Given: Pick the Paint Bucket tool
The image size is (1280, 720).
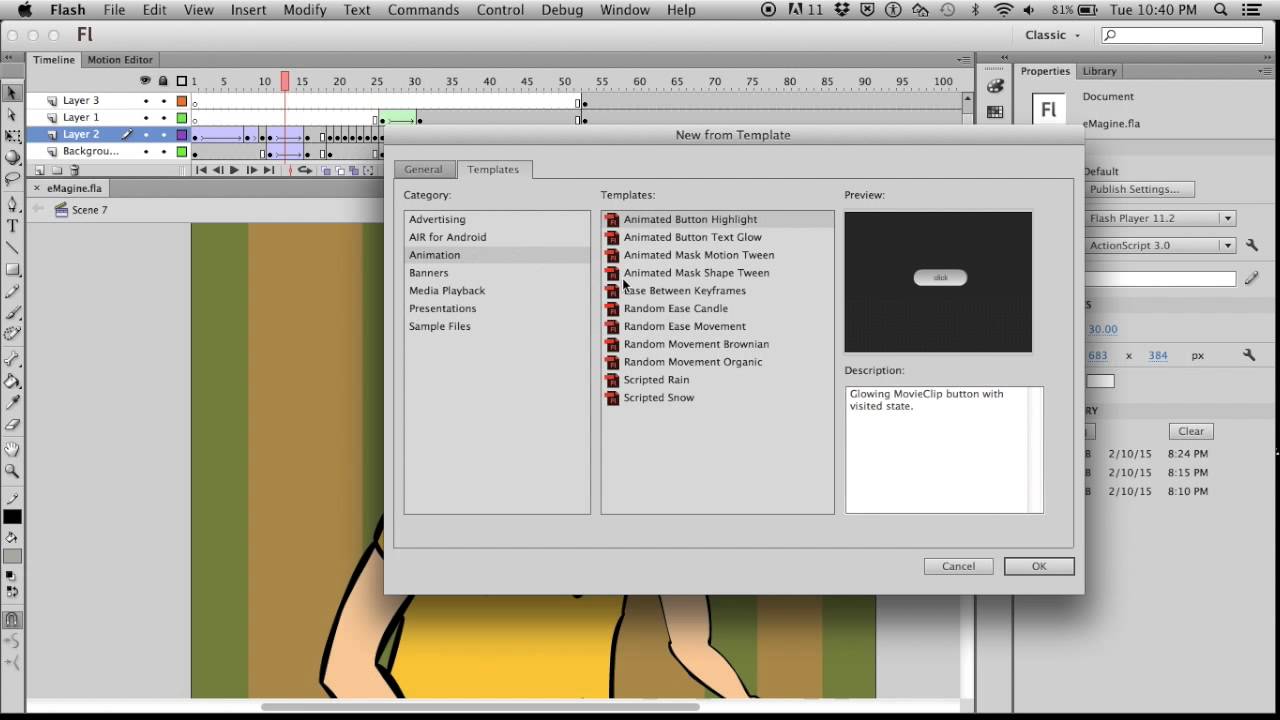Looking at the screenshot, I should point(12,381).
